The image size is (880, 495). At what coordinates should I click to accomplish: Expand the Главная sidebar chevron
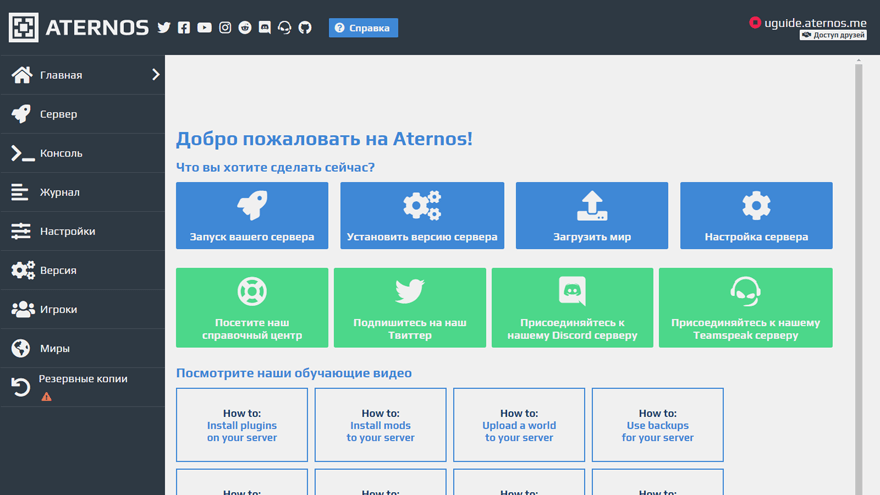click(155, 75)
